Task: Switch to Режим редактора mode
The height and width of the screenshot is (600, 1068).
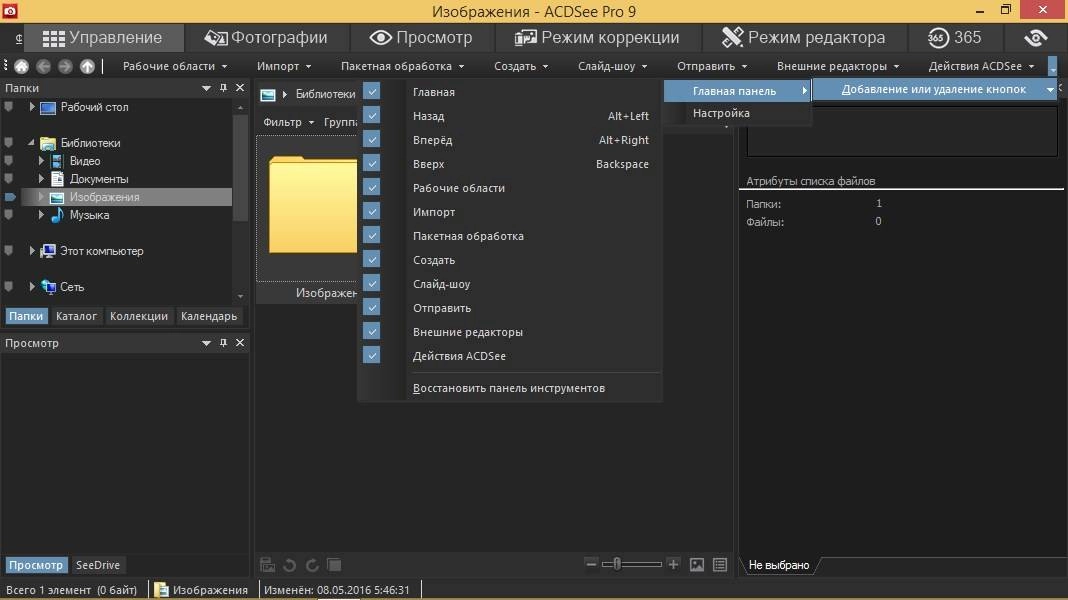Action: coord(804,37)
